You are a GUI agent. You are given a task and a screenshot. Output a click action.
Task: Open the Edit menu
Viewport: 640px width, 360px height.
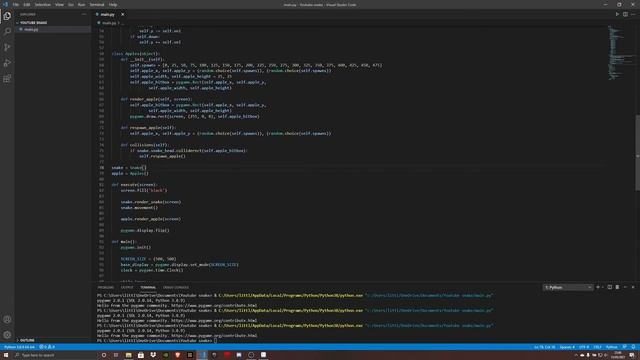coord(27,4)
